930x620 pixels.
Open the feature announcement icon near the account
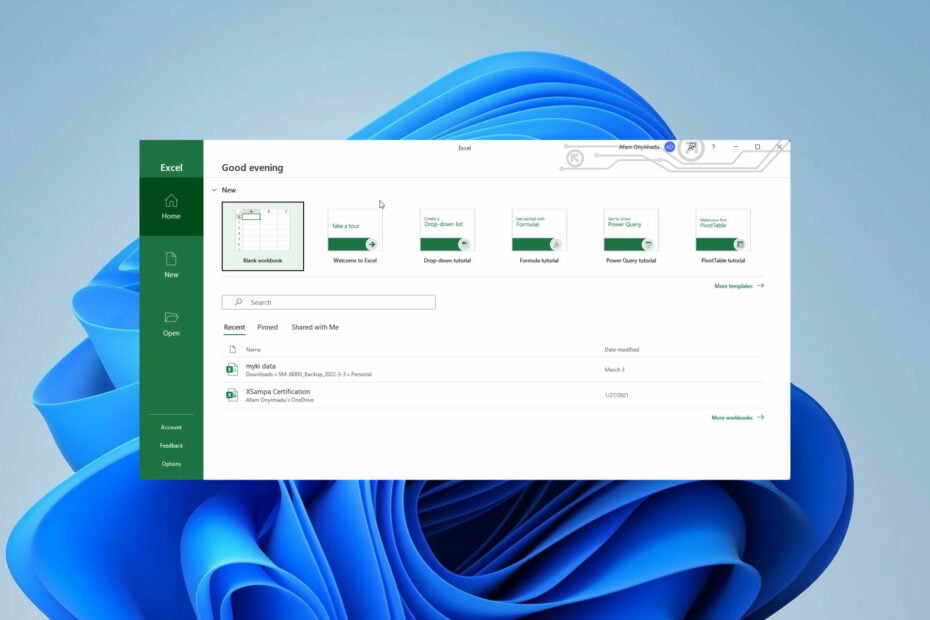click(691, 147)
